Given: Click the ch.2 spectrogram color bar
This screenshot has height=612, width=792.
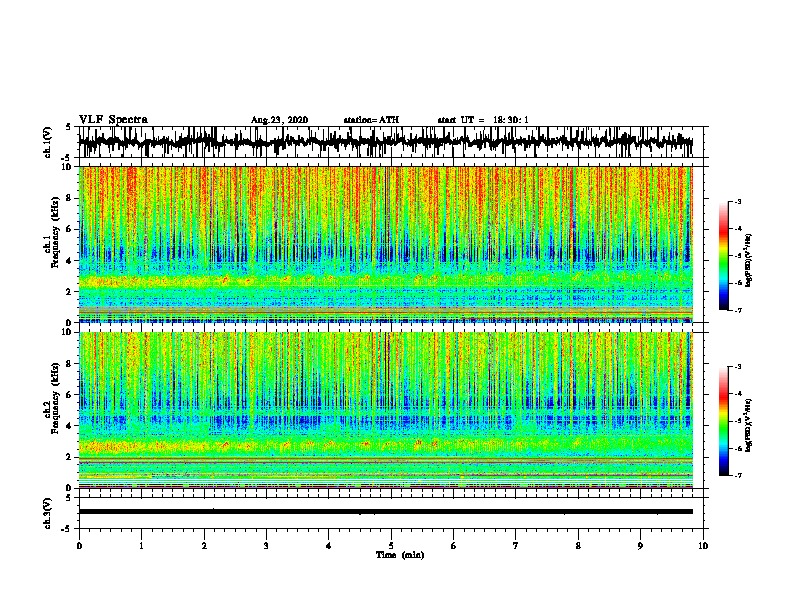Looking at the screenshot, I should 724,421.
